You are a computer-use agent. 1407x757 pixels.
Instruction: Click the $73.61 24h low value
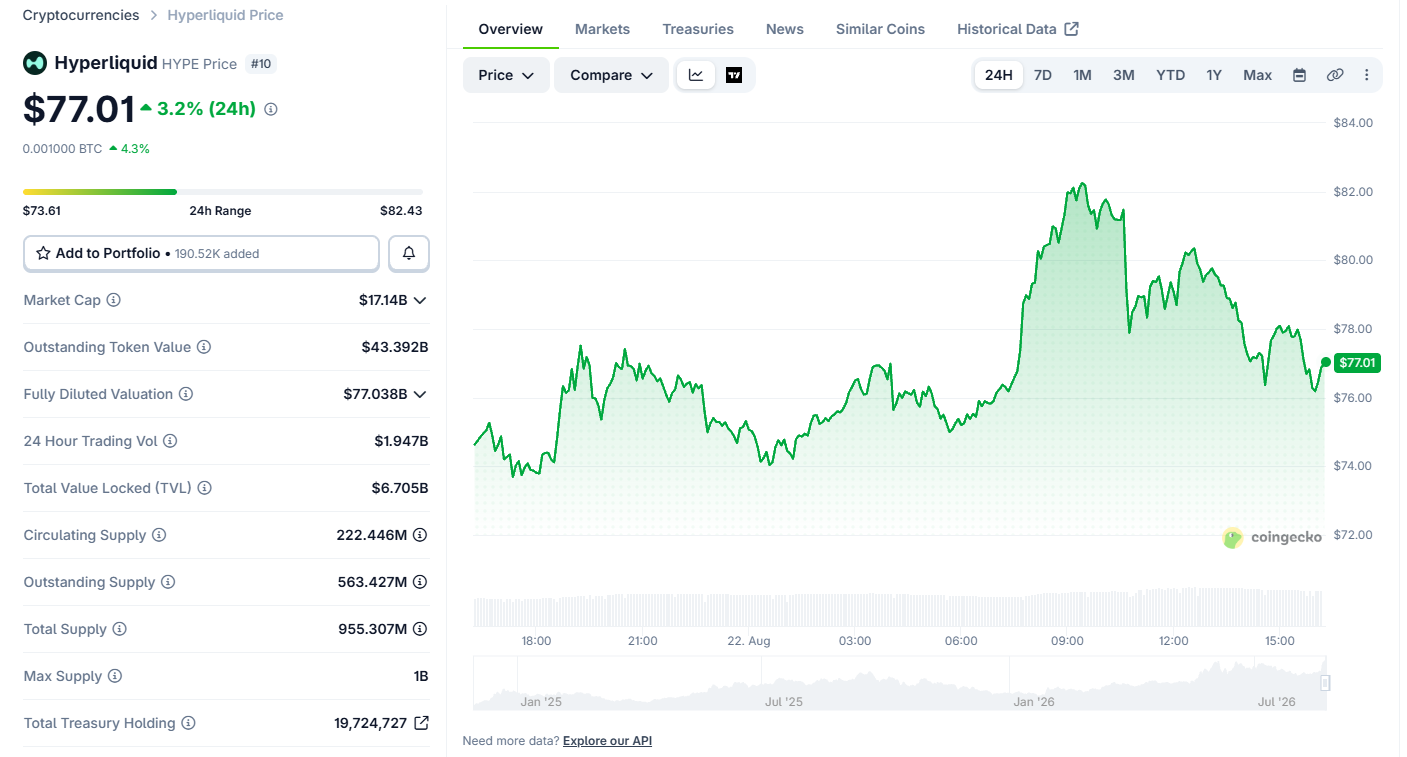click(x=42, y=211)
